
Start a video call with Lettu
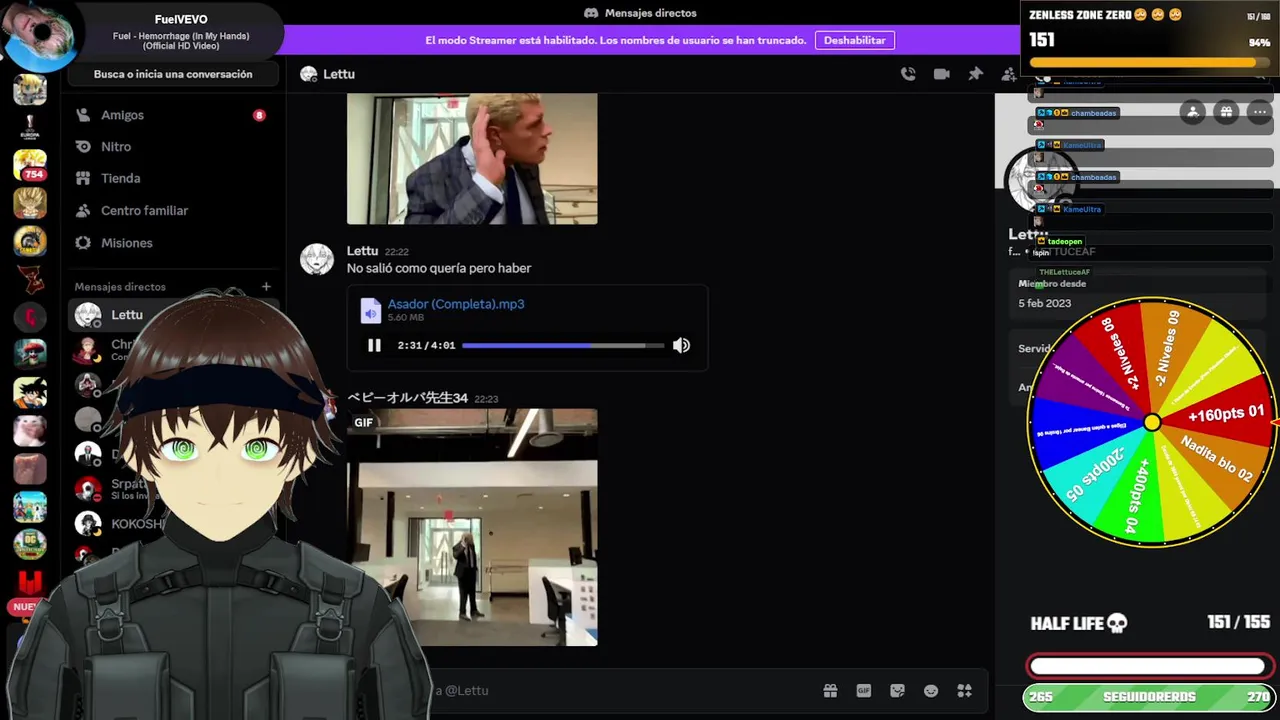click(941, 74)
